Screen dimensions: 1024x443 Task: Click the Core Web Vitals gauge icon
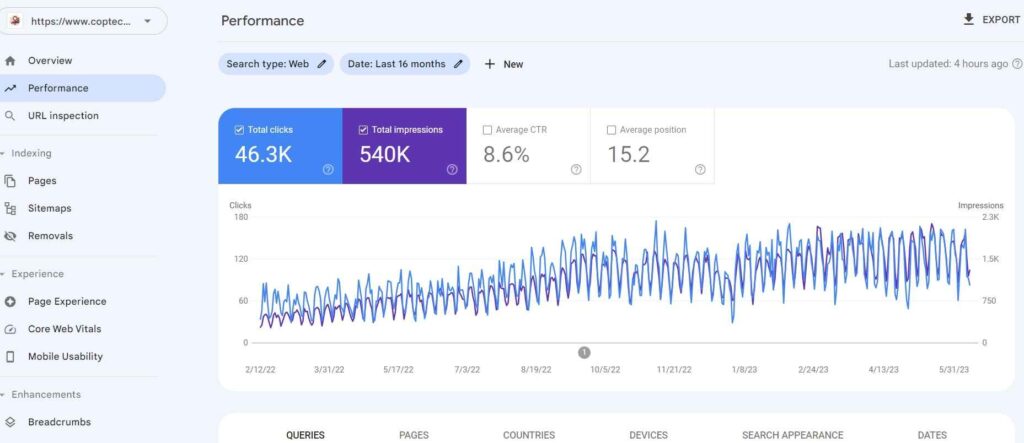10,329
